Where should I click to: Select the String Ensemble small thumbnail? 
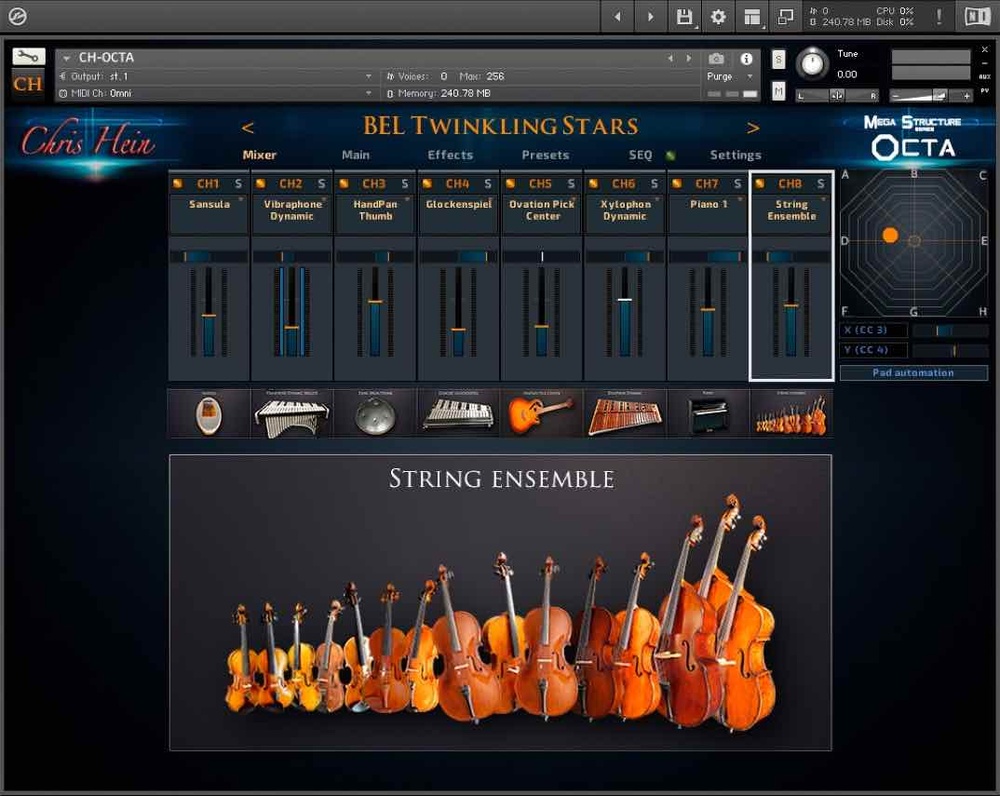click(791, 413)
